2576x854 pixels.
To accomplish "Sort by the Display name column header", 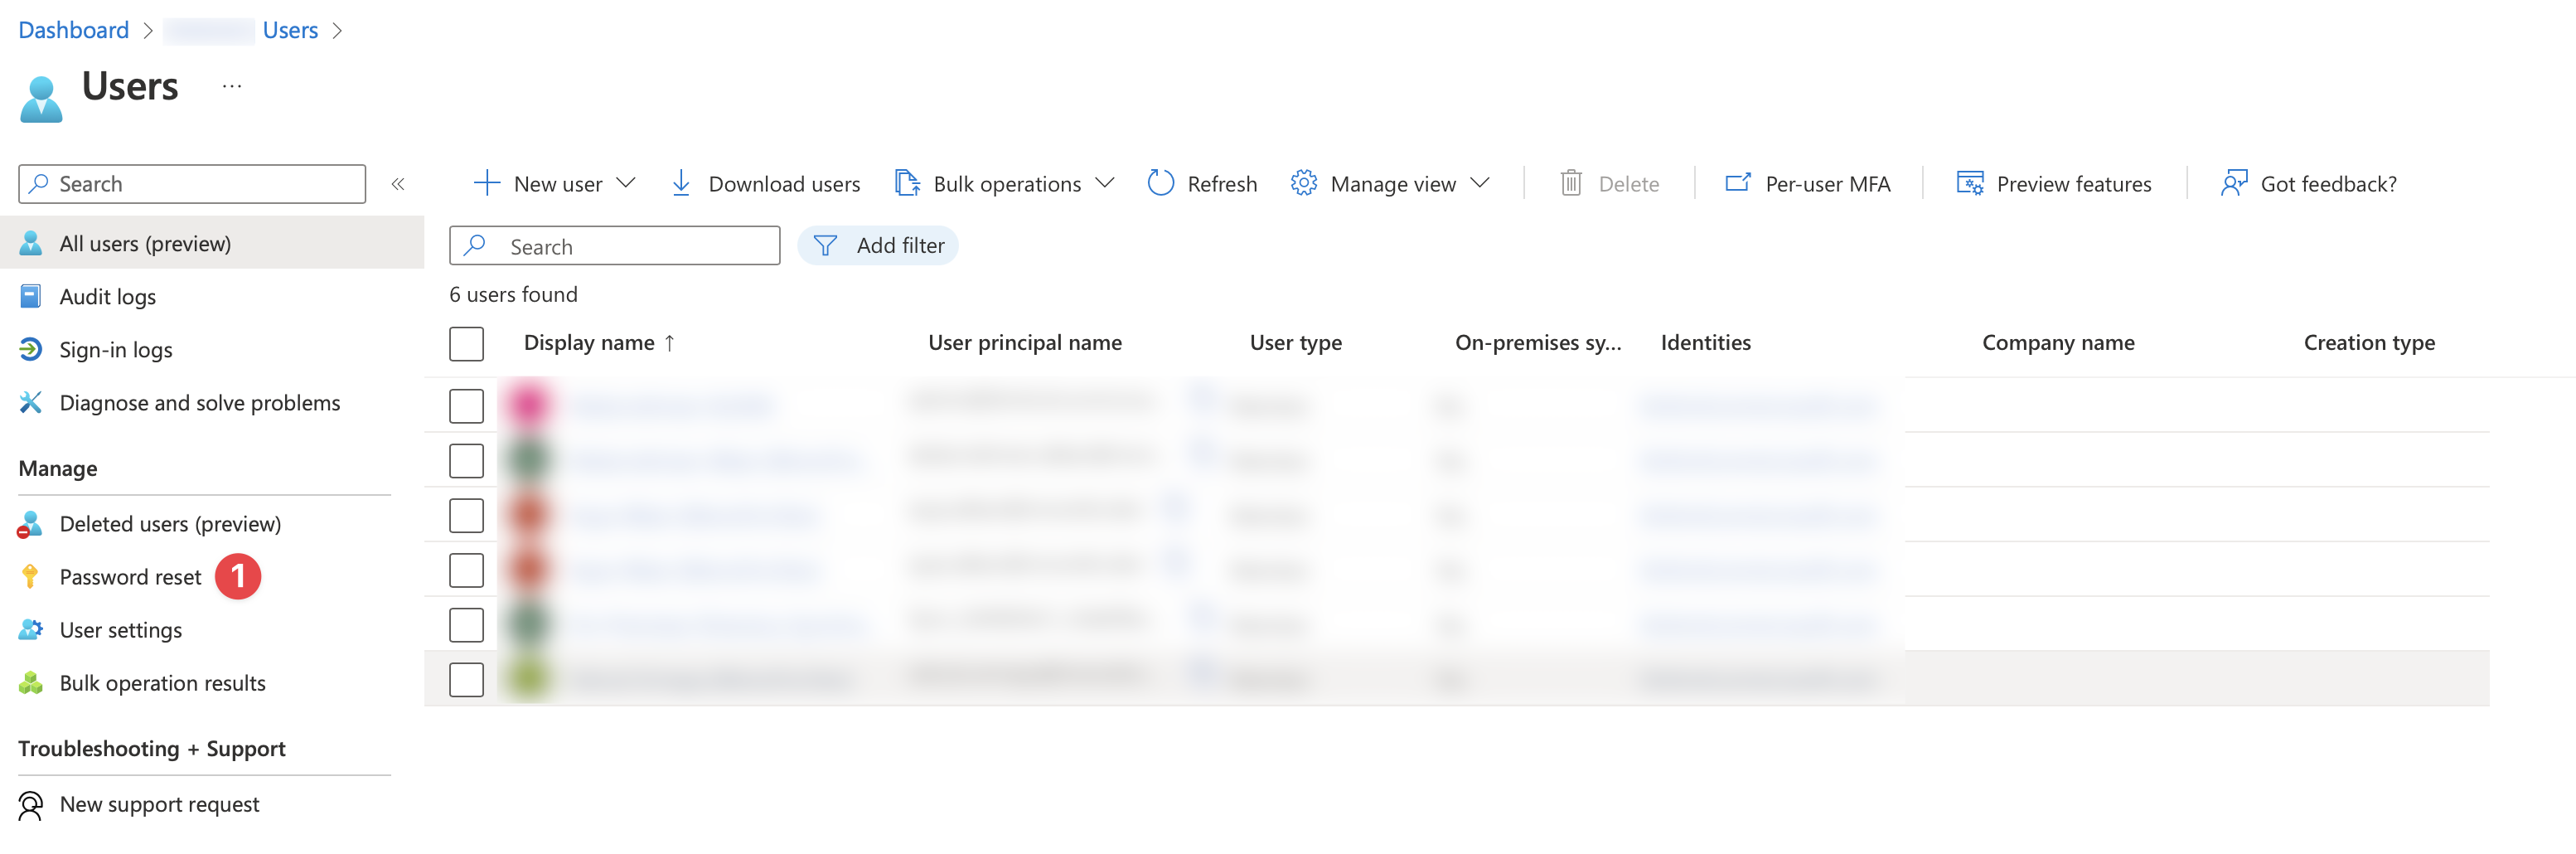I will [589, 343].
